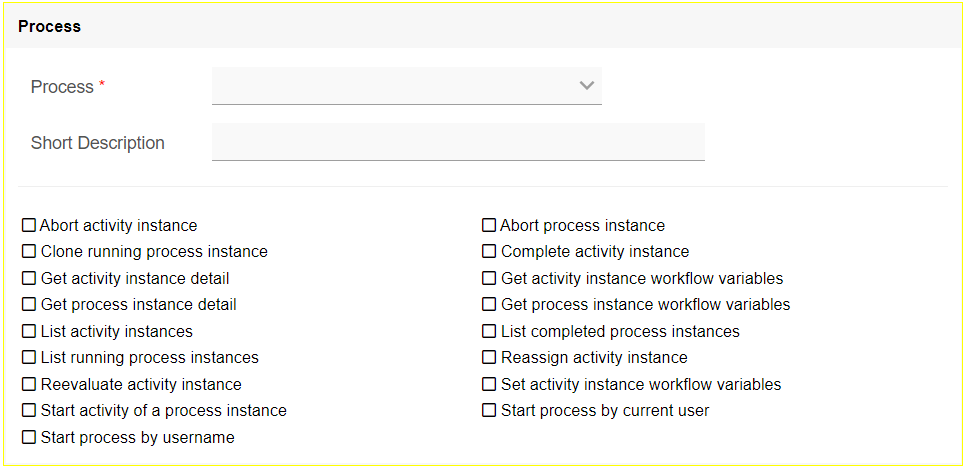
Task: Enable Clone running process instance
Action: [x=29, y=252]
